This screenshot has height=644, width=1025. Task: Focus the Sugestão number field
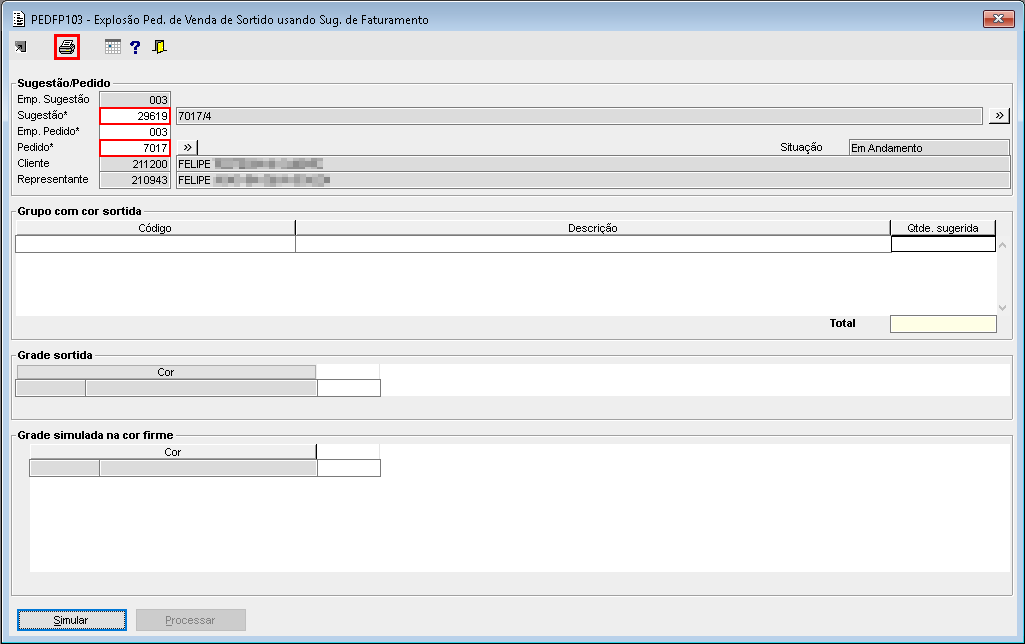point(135,116)
